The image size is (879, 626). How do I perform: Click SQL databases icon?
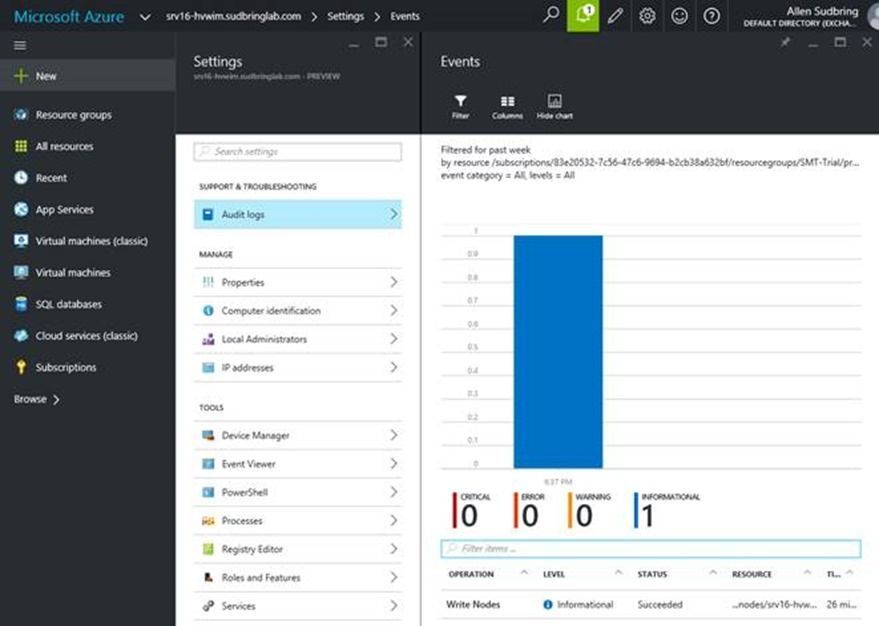tap(21, 304)
